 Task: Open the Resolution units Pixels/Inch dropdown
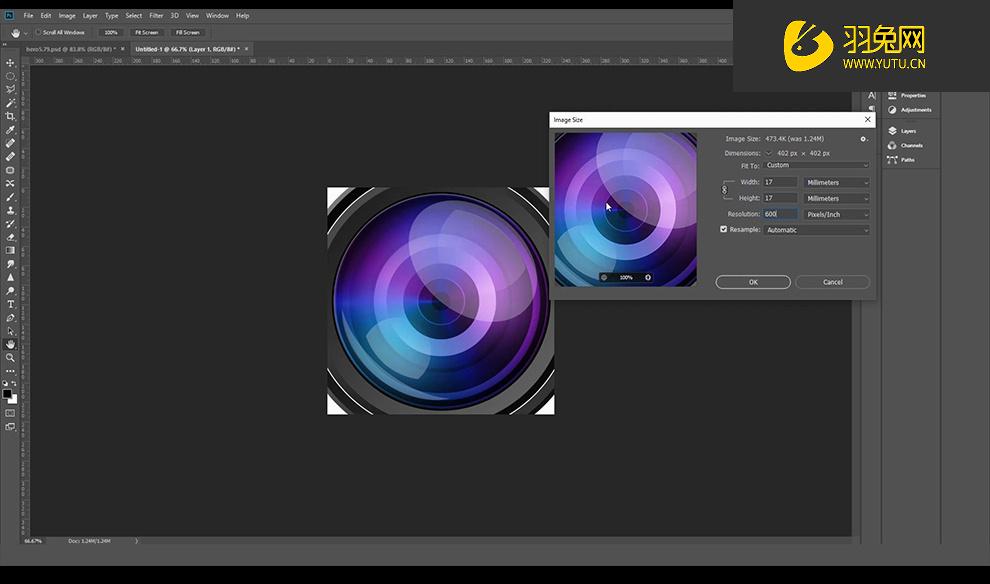pyautogui.click(x=837, y=215)
